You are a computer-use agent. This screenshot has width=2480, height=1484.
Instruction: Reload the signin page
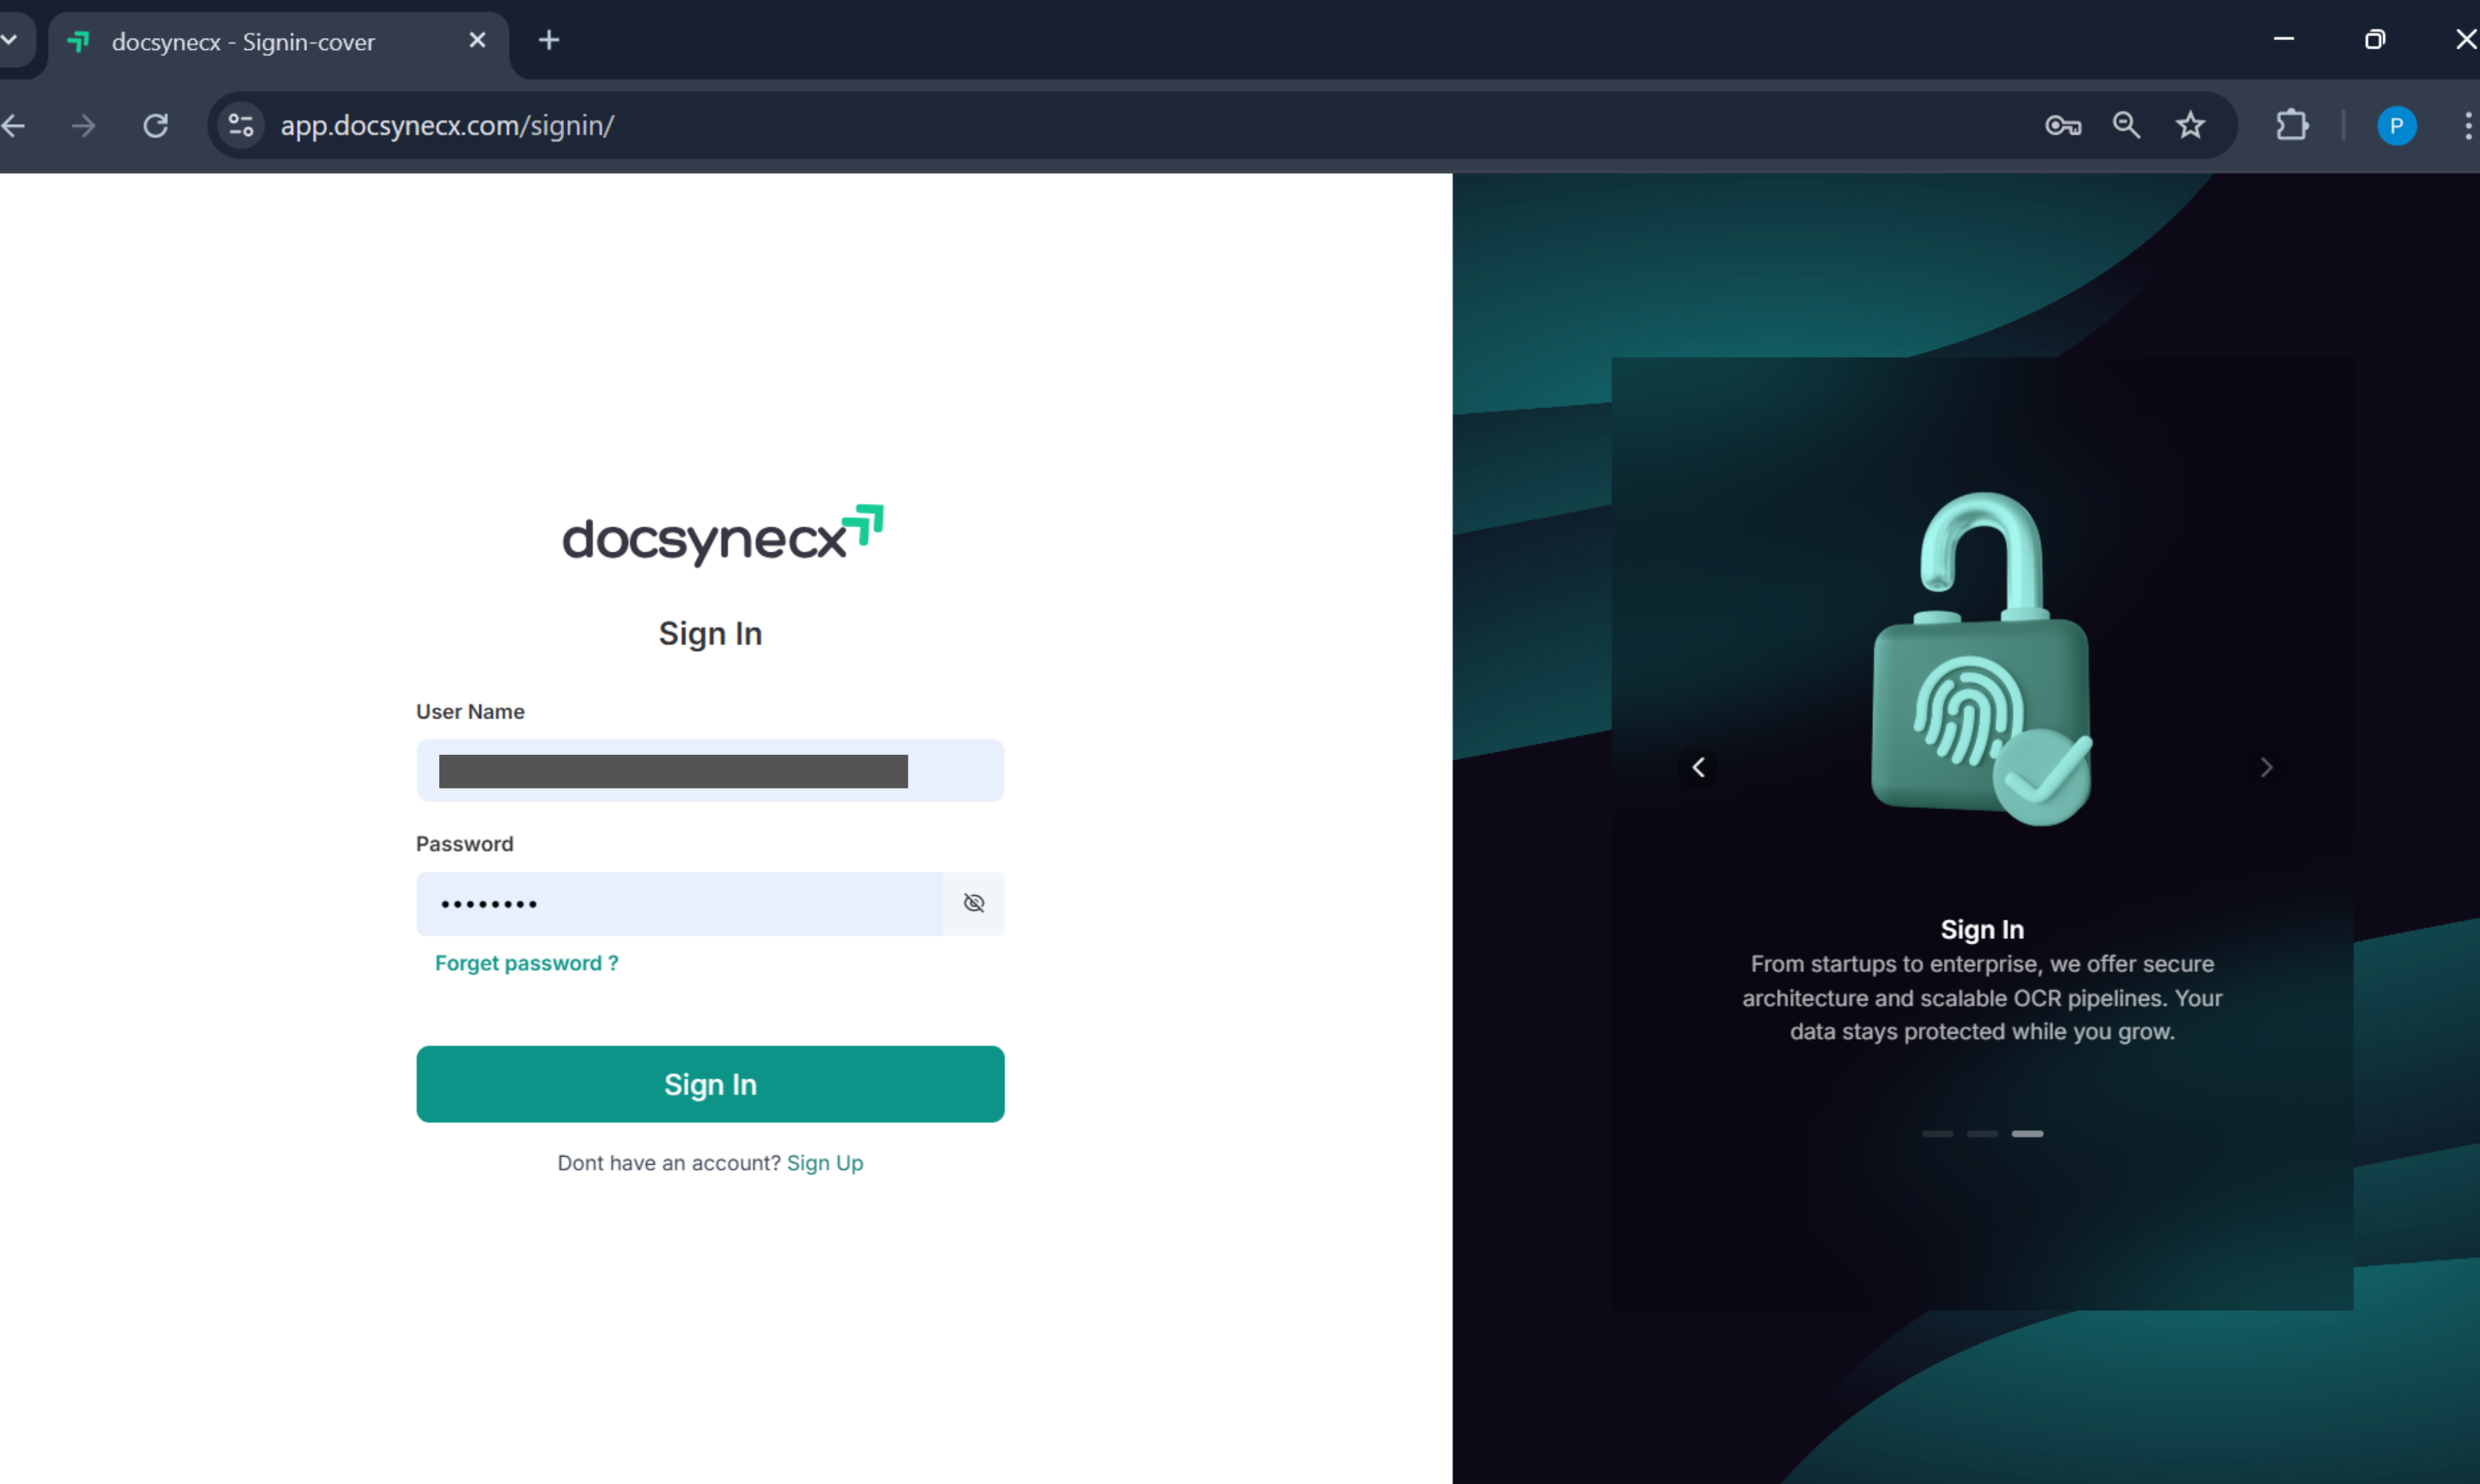(155, 125)
